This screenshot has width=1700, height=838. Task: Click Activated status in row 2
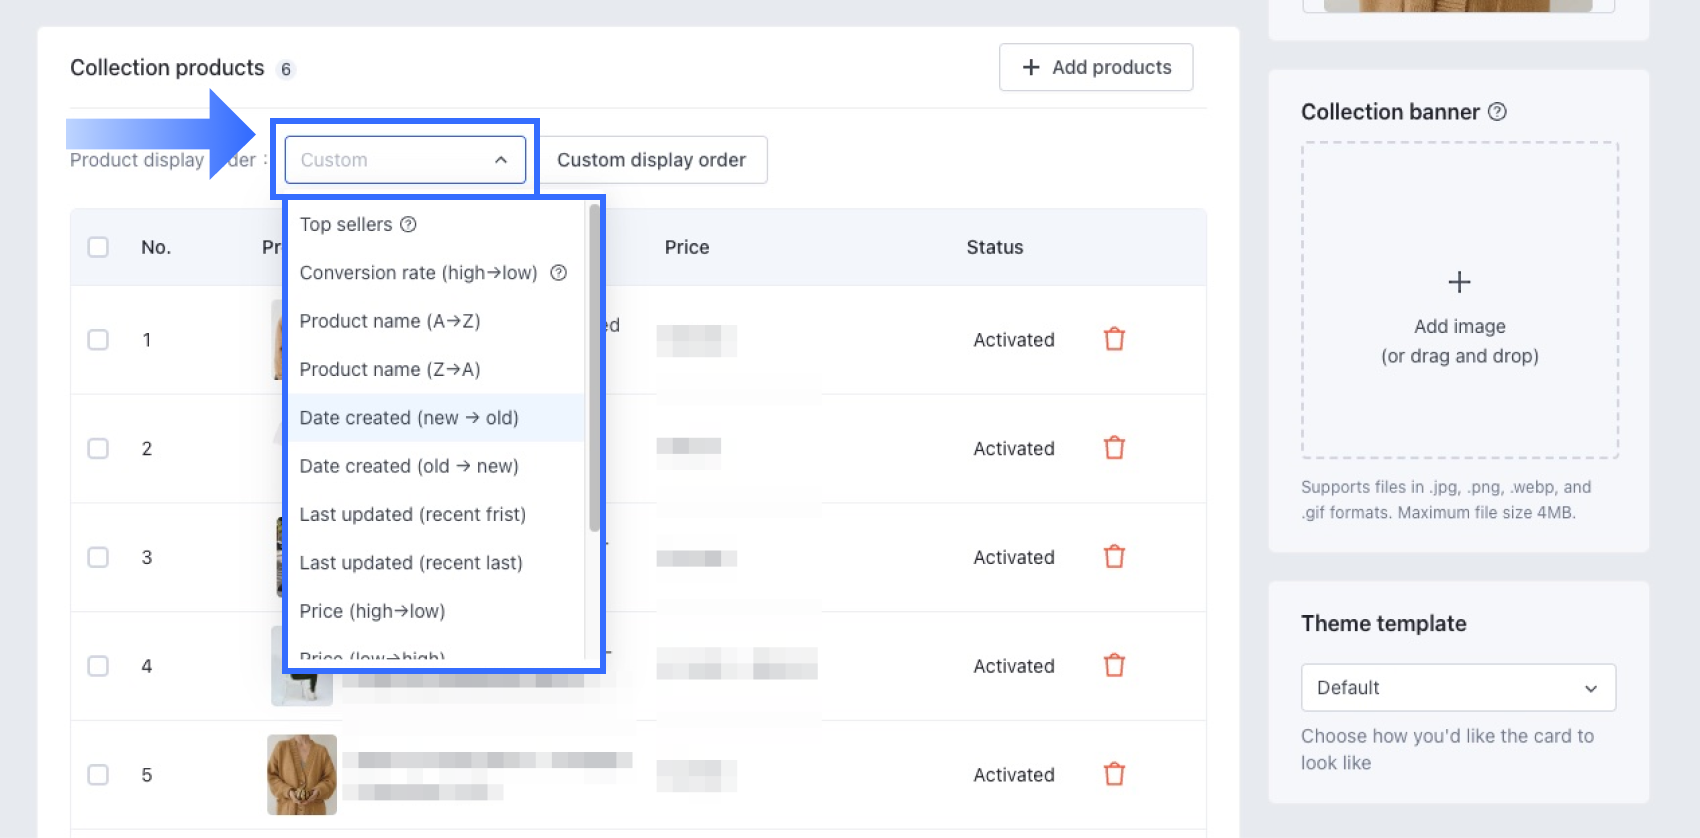1014,449
